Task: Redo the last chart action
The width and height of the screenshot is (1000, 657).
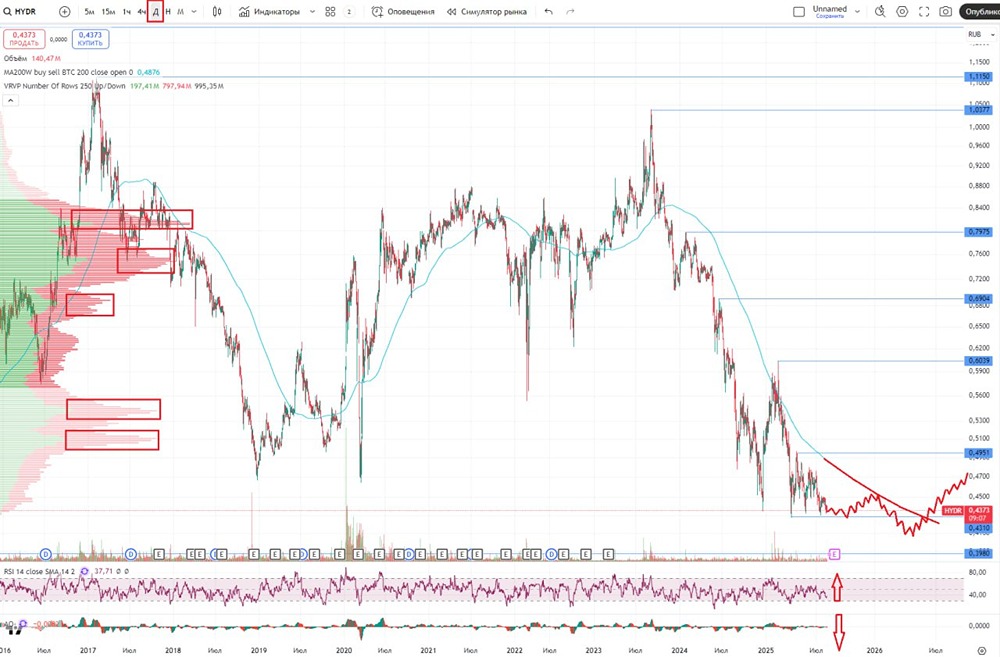Action: pos(570,11)
